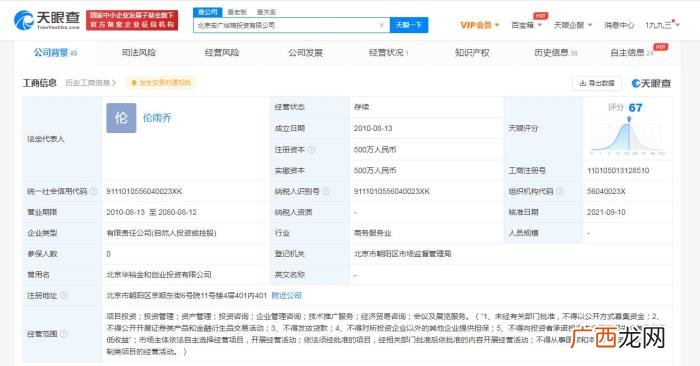Open the Tianyancha logo homepage
The image size is (700, 366).
click(46, 20)
